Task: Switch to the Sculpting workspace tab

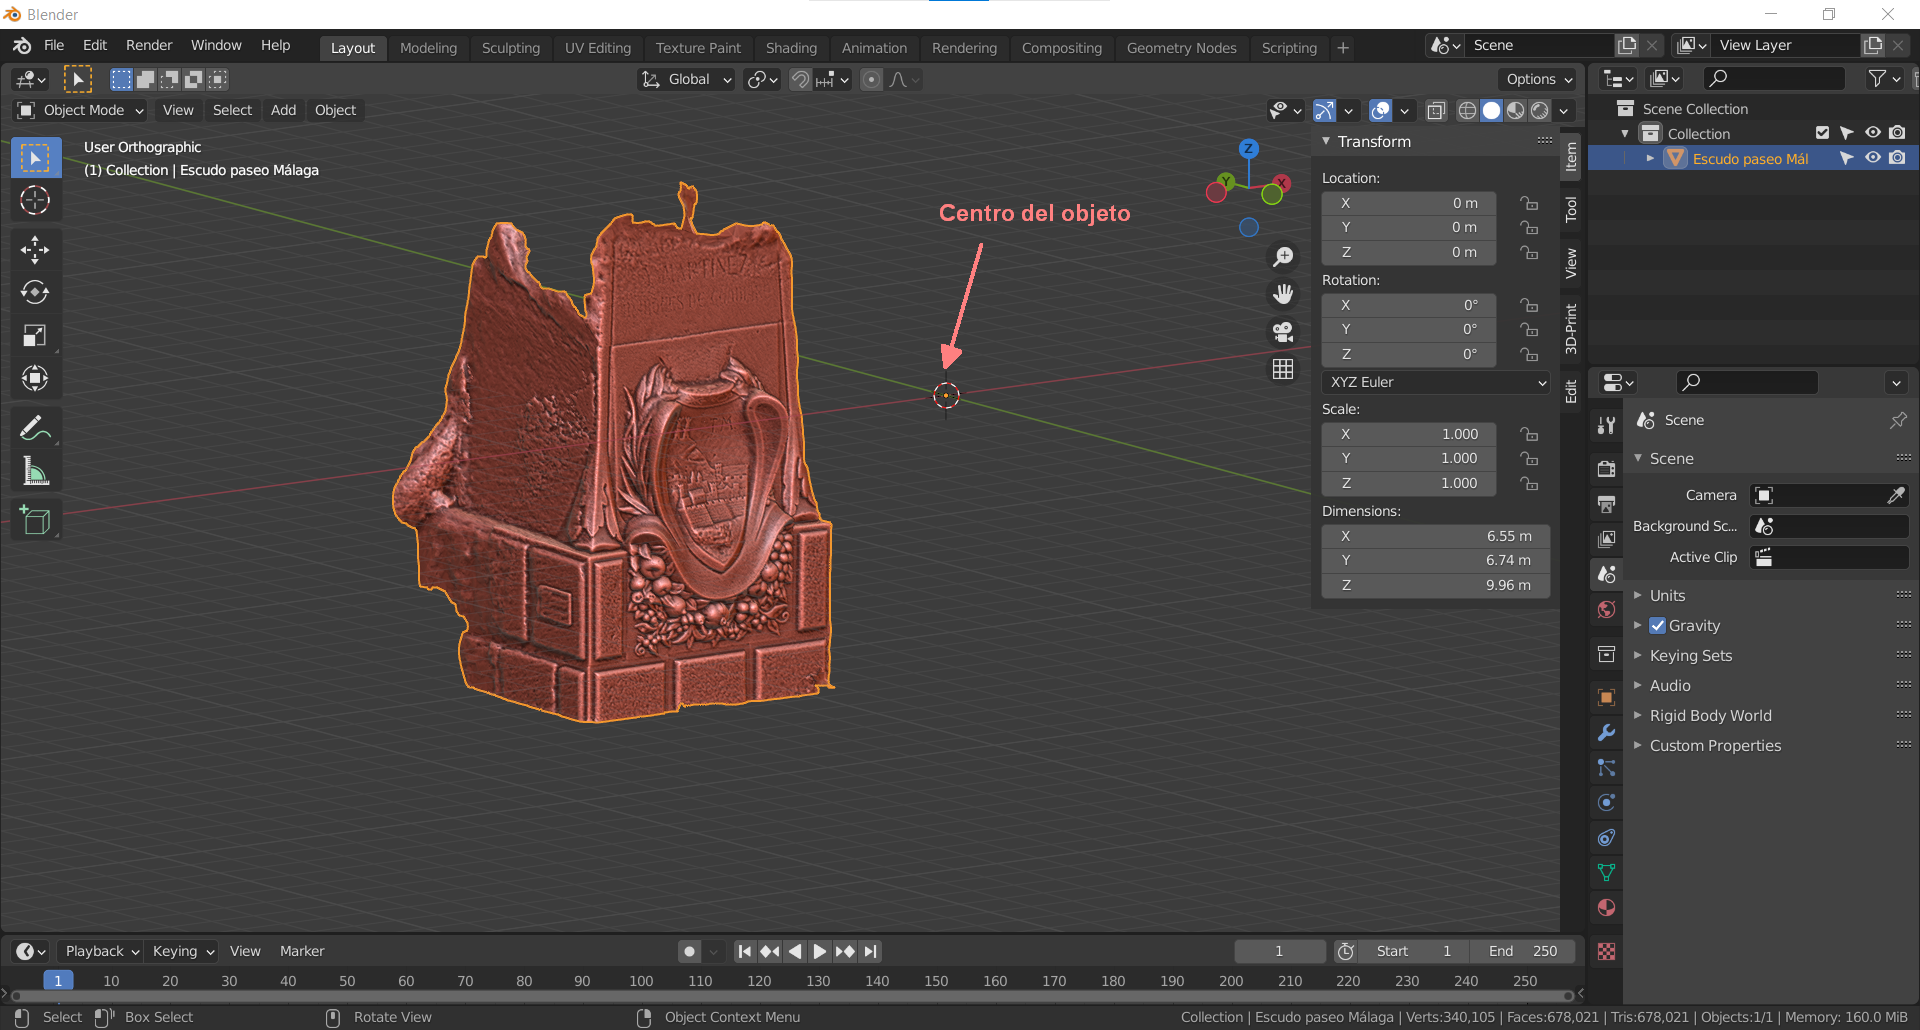Action: point(510,48)
